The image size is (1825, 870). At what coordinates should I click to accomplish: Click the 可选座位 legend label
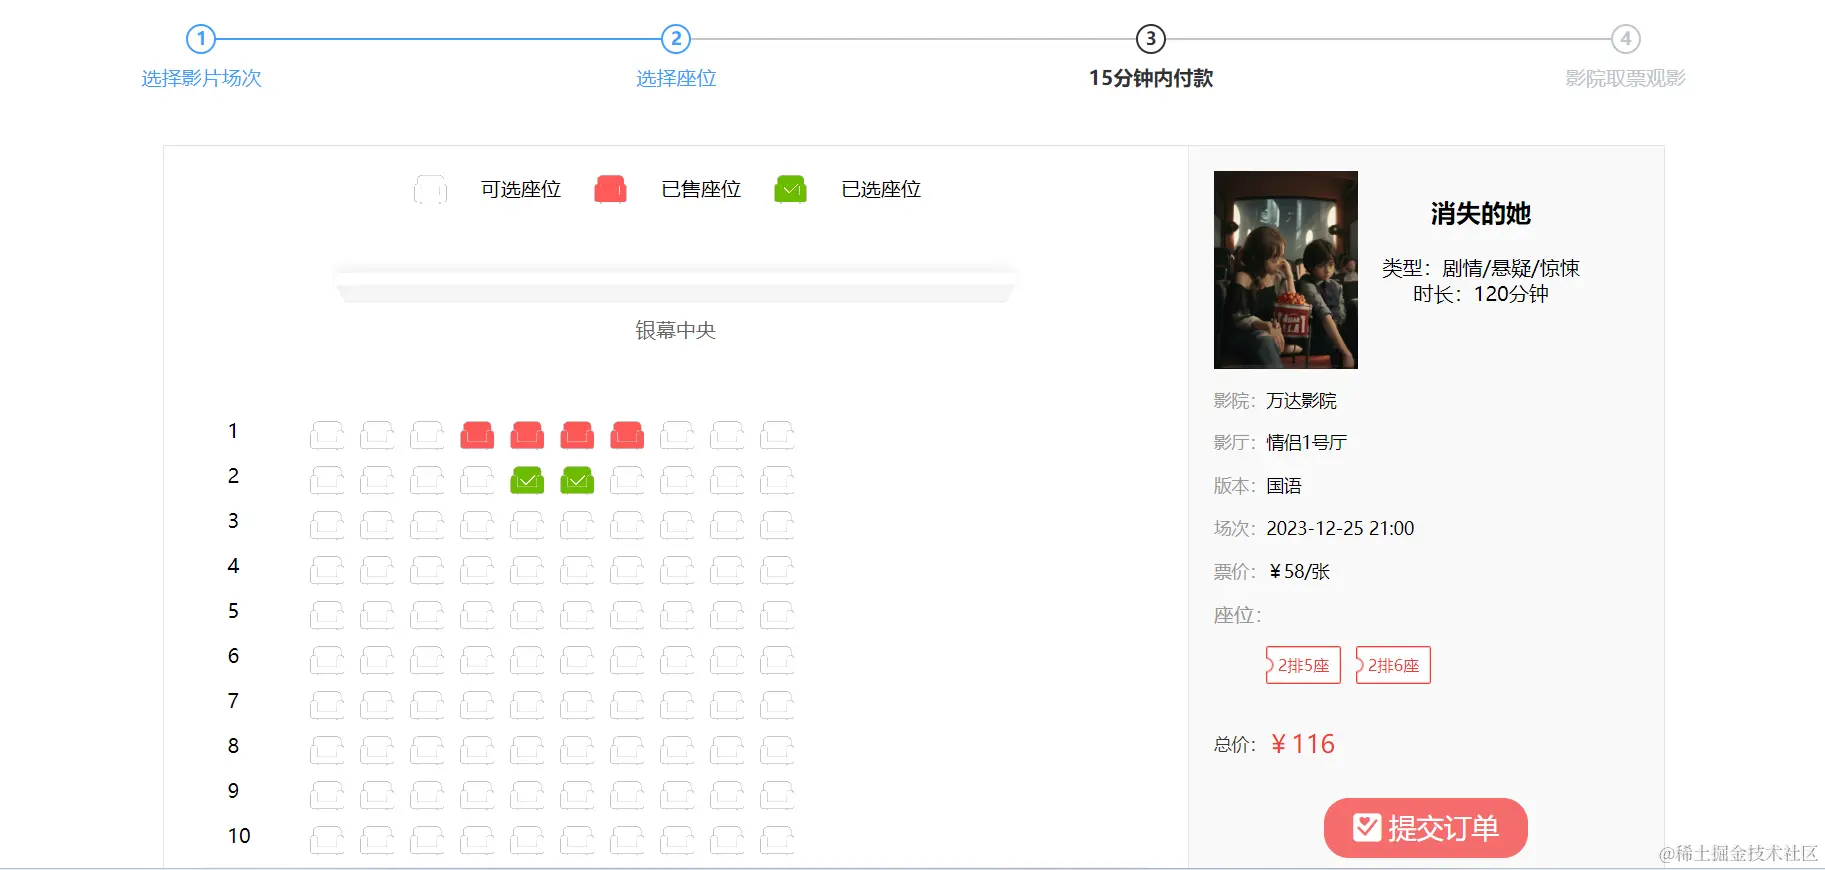tap(521, 189)
